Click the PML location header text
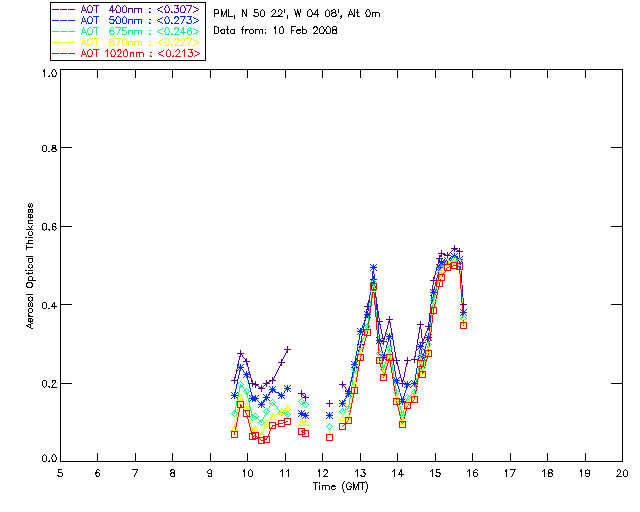 [x=297, y=14]
